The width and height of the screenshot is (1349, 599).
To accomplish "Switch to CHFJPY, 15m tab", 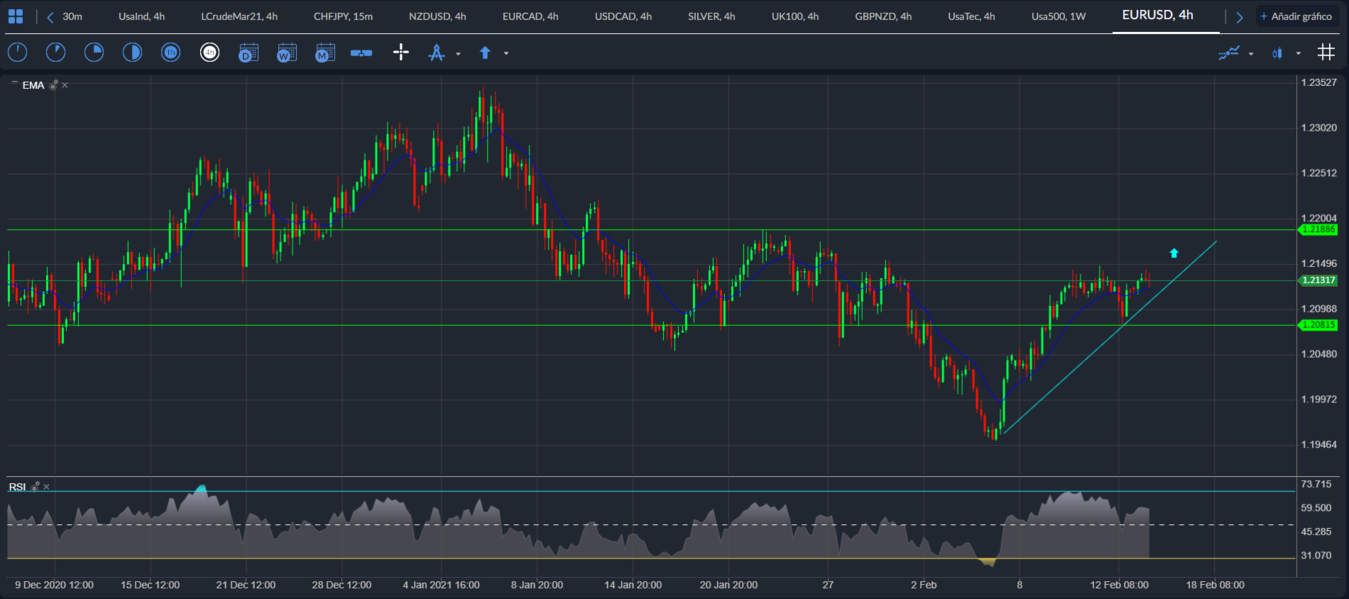I will (343, 16).
